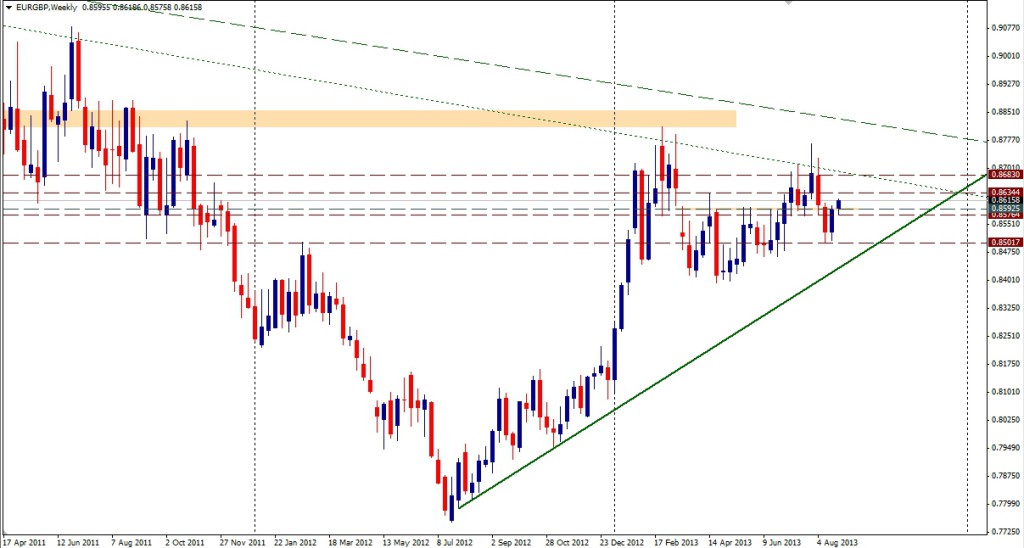Click the dropdown triangle beside EURGBP,Weekly
The image size is (1024, 548).
(8, 7)
